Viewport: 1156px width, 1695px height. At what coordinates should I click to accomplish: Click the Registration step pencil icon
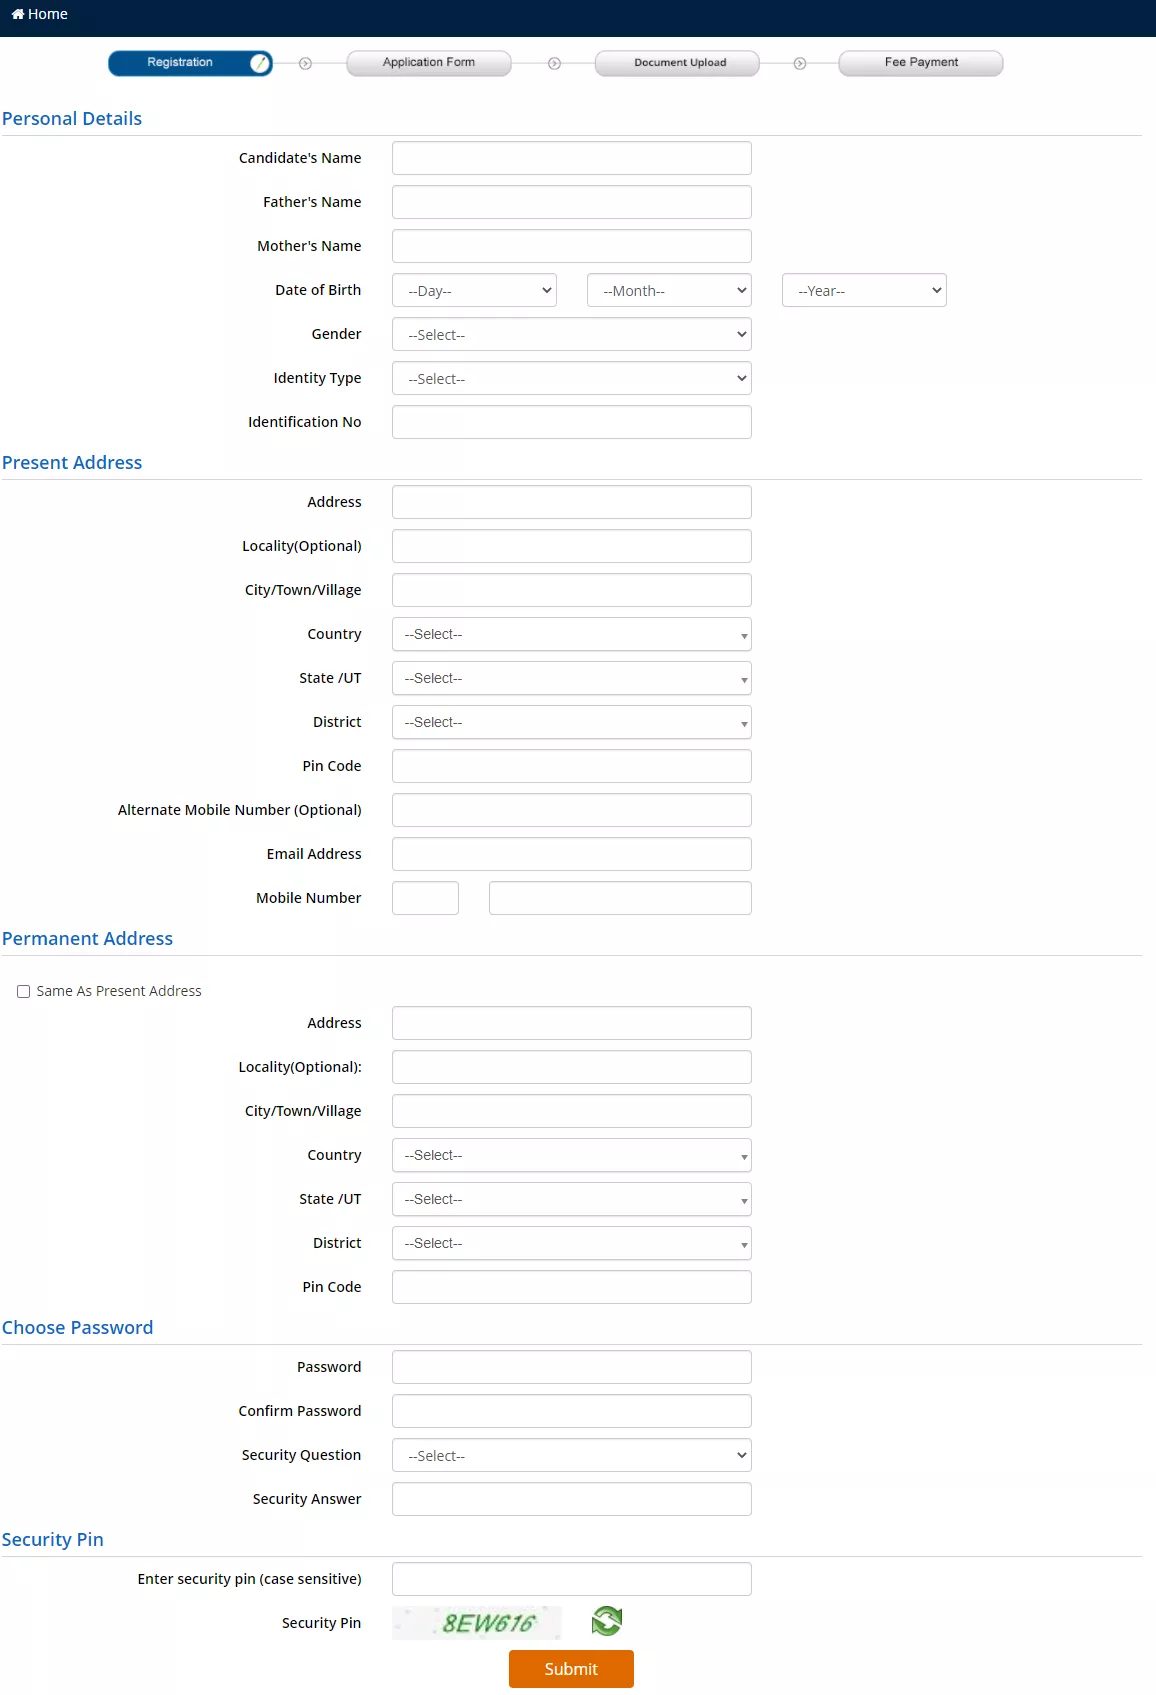pos(260,63)
